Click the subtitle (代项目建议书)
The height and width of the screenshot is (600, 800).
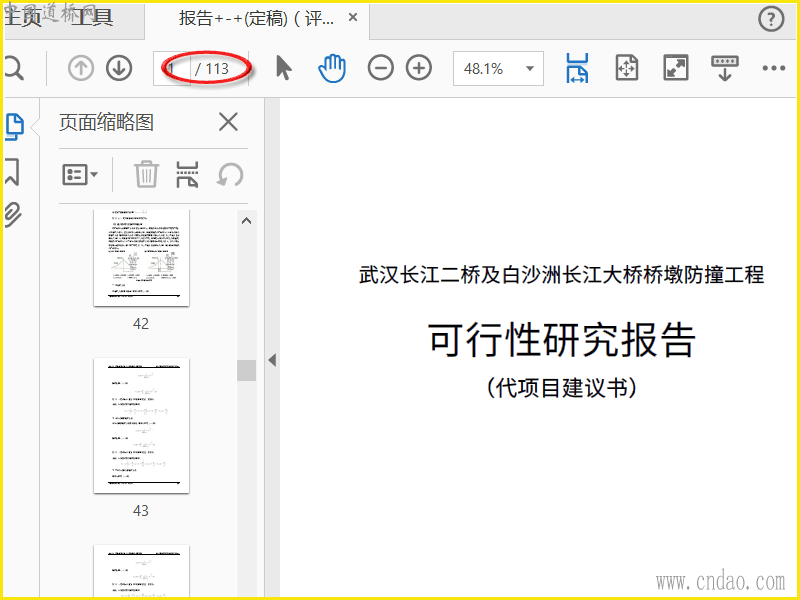[x=562, y=388]
